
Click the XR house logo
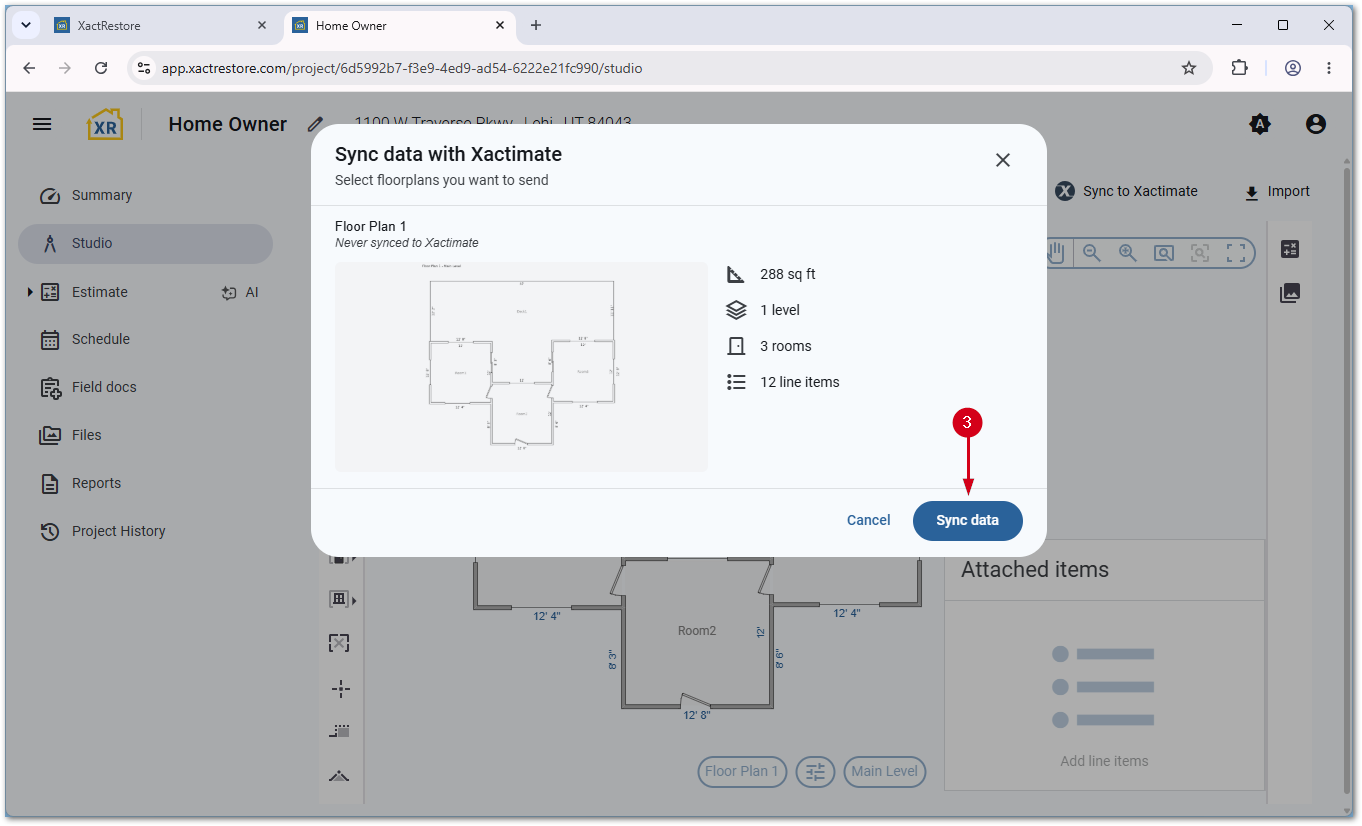105,124
